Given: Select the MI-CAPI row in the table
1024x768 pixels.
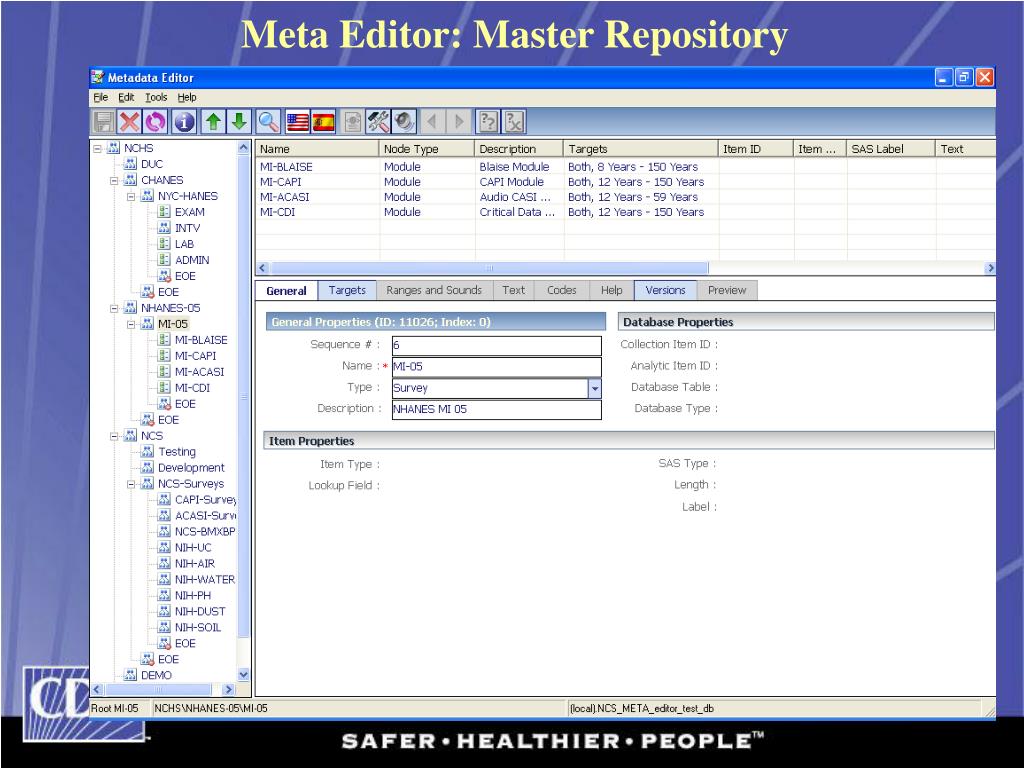Looking at the screenshot, I should [x=625, y=182].
